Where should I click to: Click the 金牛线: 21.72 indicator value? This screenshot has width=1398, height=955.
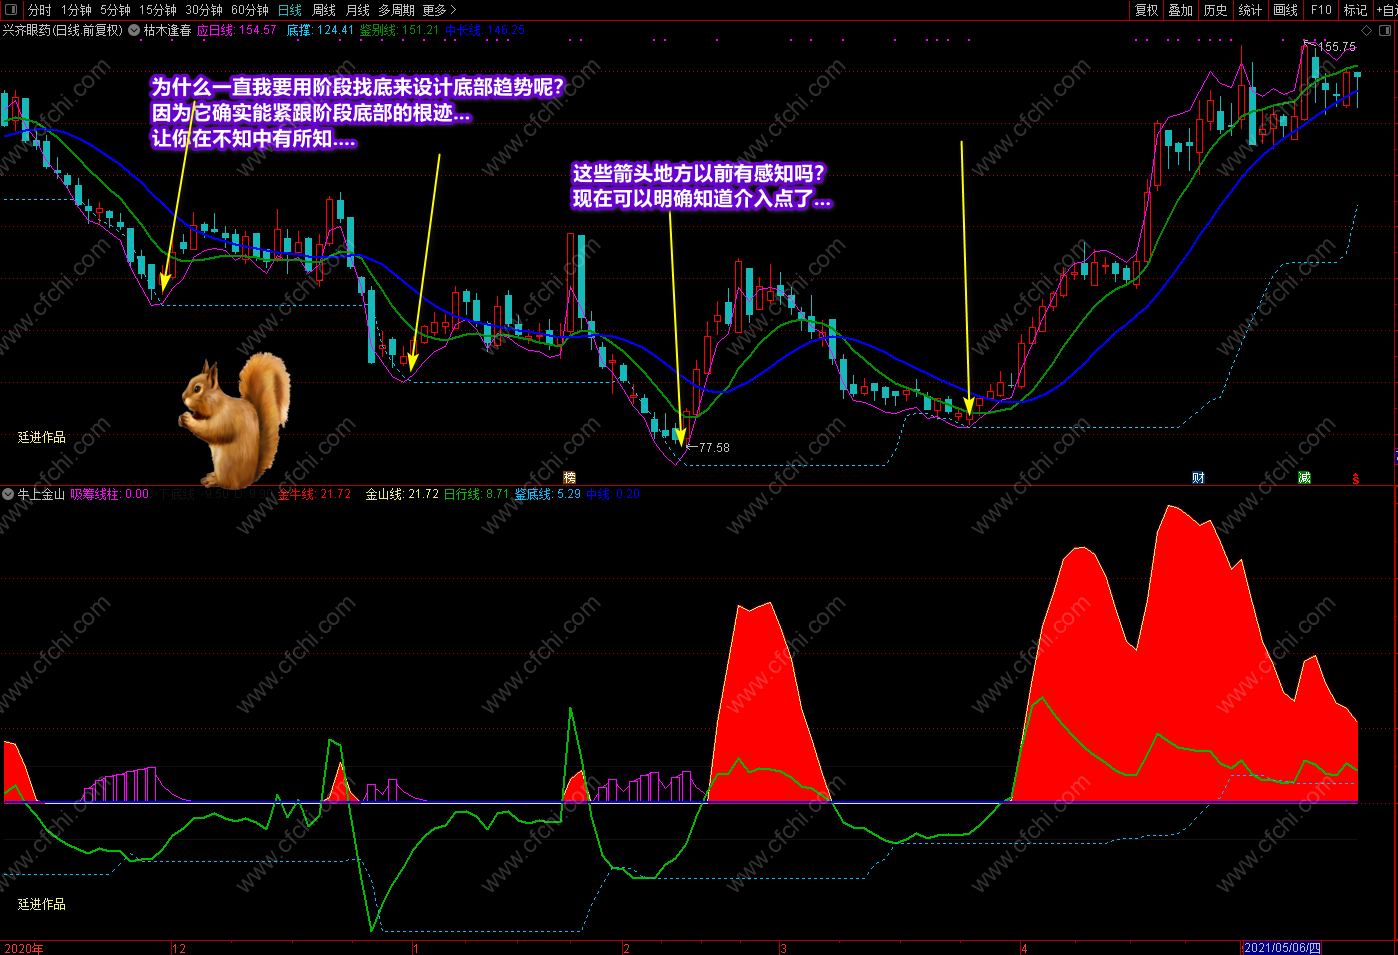[314, 494]
